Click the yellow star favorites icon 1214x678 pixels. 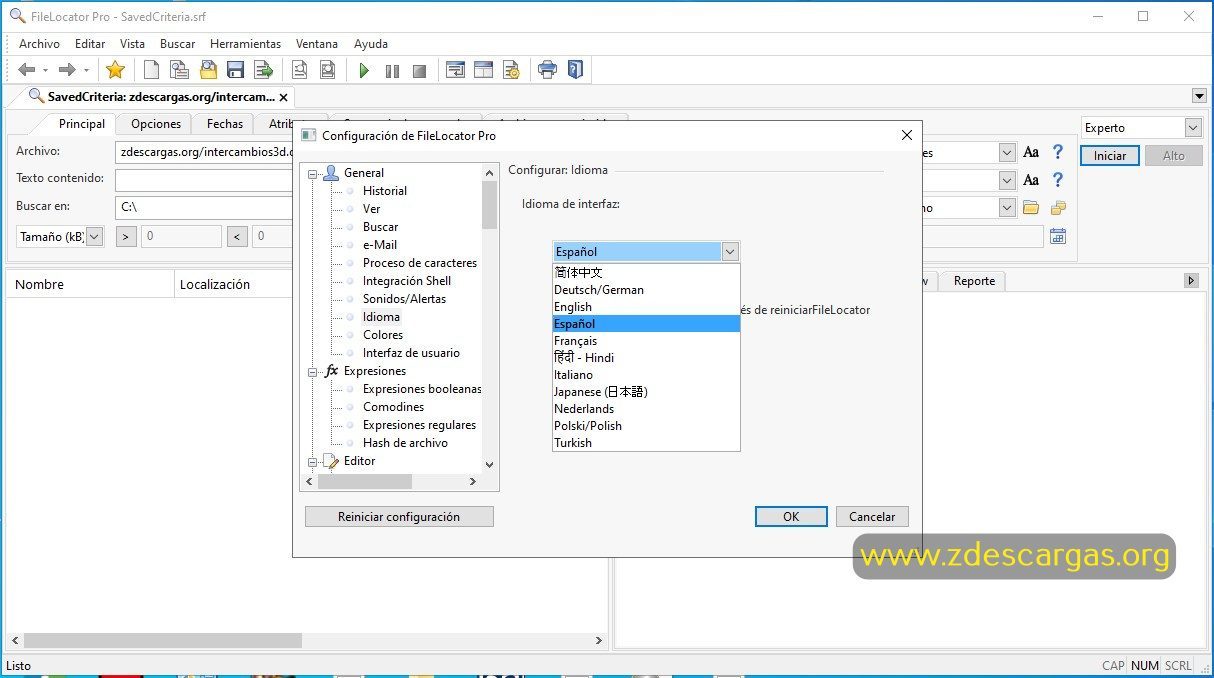116,70
